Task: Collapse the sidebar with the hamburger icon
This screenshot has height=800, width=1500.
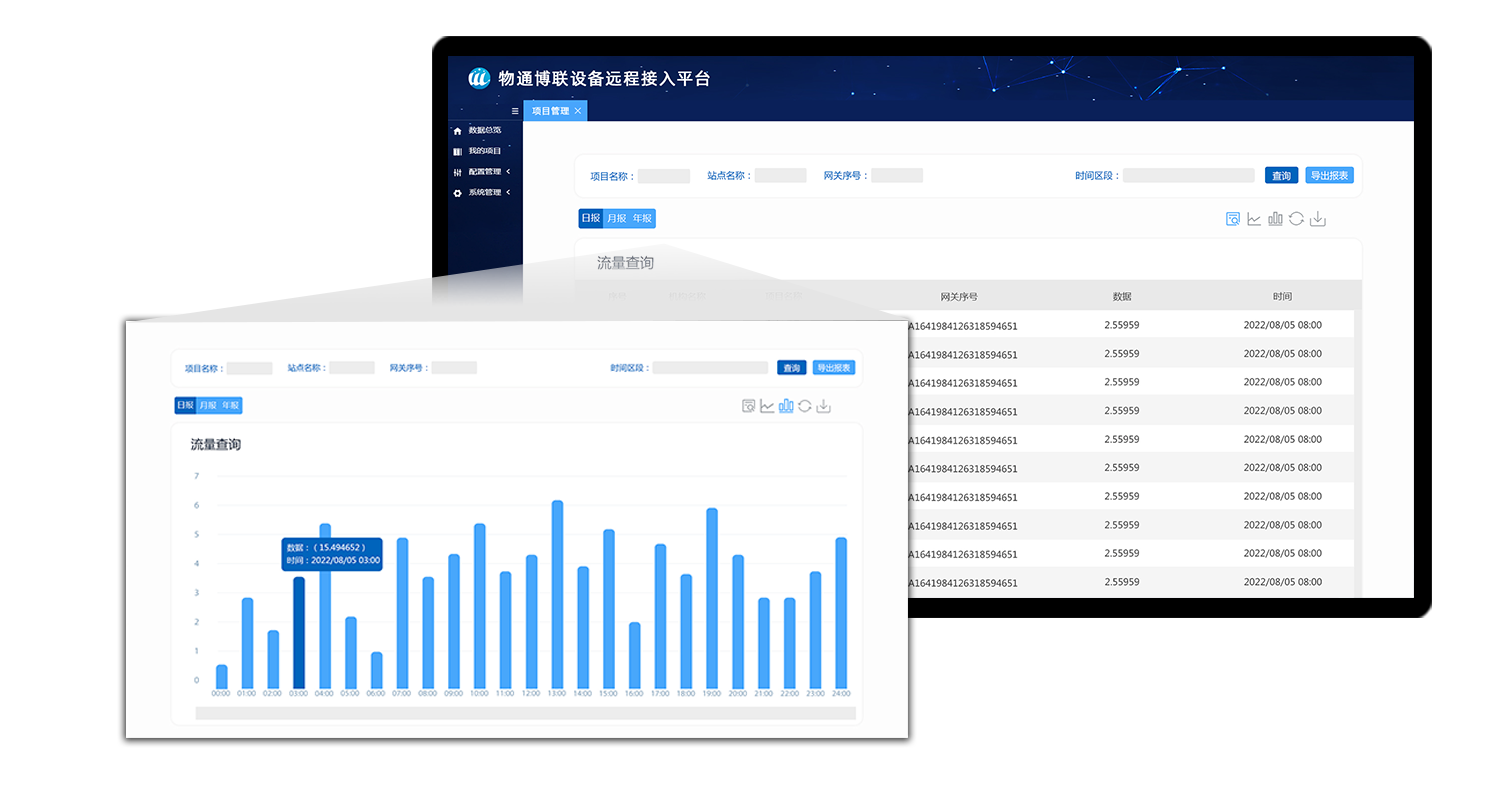Action: tap(514, 111)
